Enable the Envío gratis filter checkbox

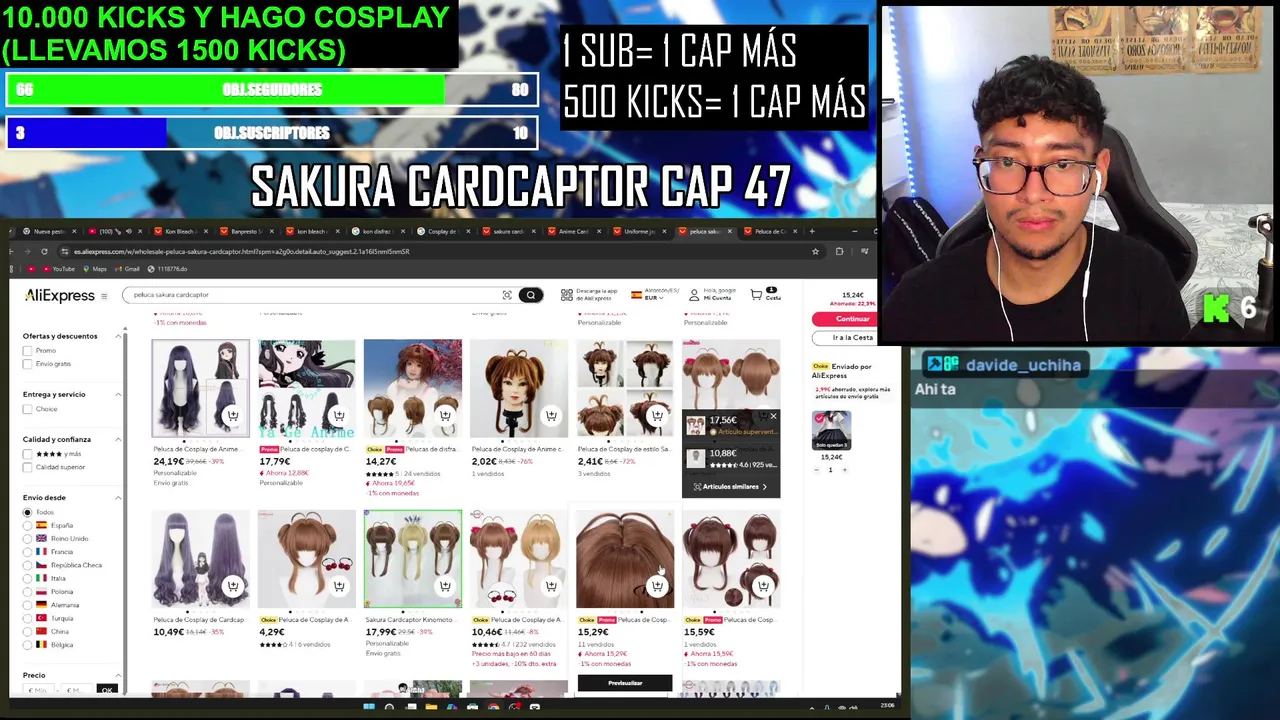(28, 364)
